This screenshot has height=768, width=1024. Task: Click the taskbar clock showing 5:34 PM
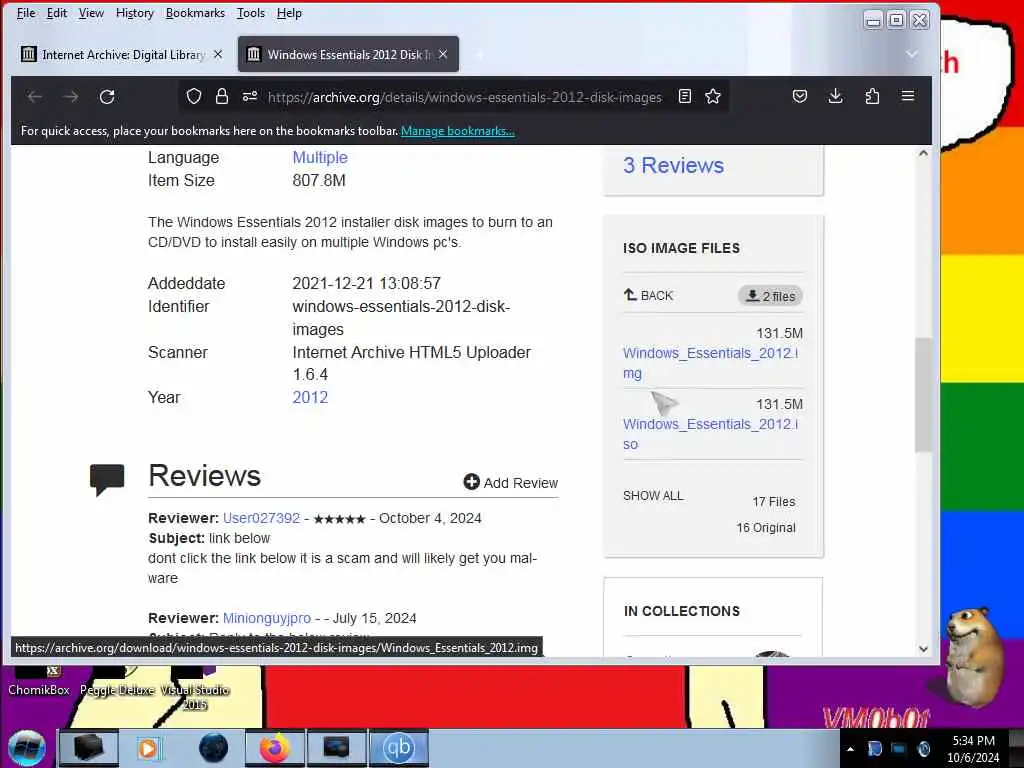coord(973,749)
